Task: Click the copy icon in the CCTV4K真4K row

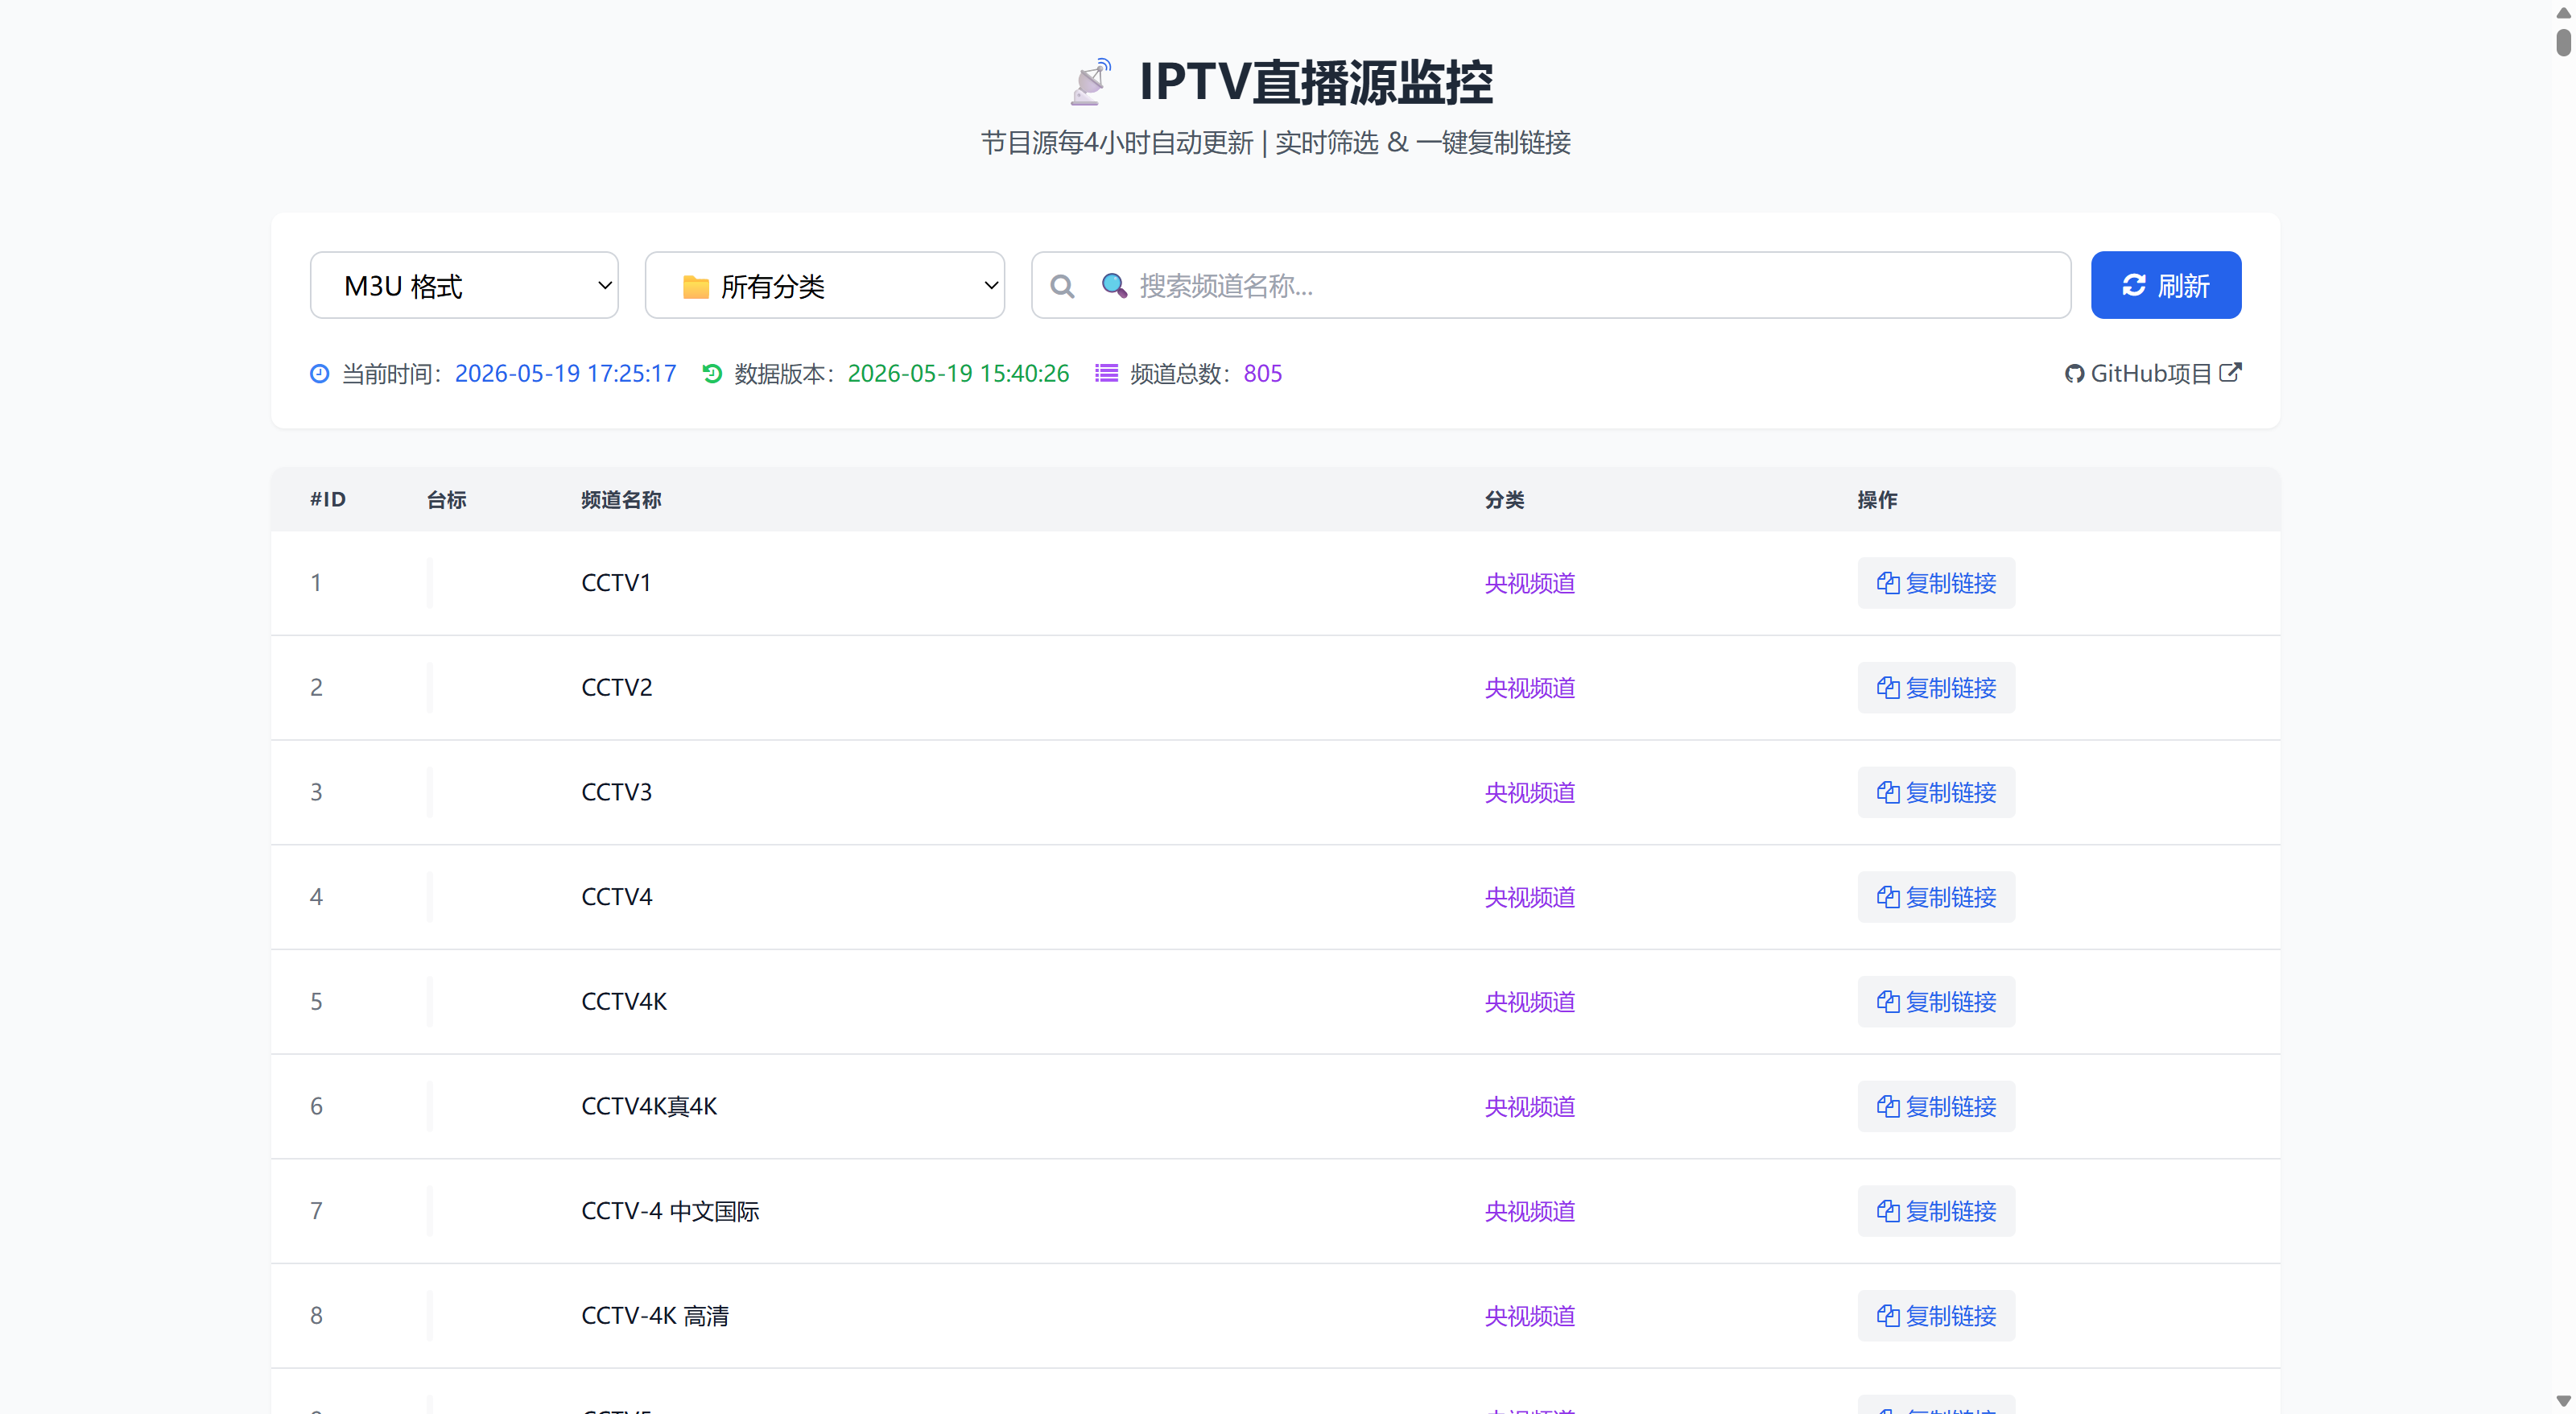Action: pyautogui.click(x=1888, y=1107)
